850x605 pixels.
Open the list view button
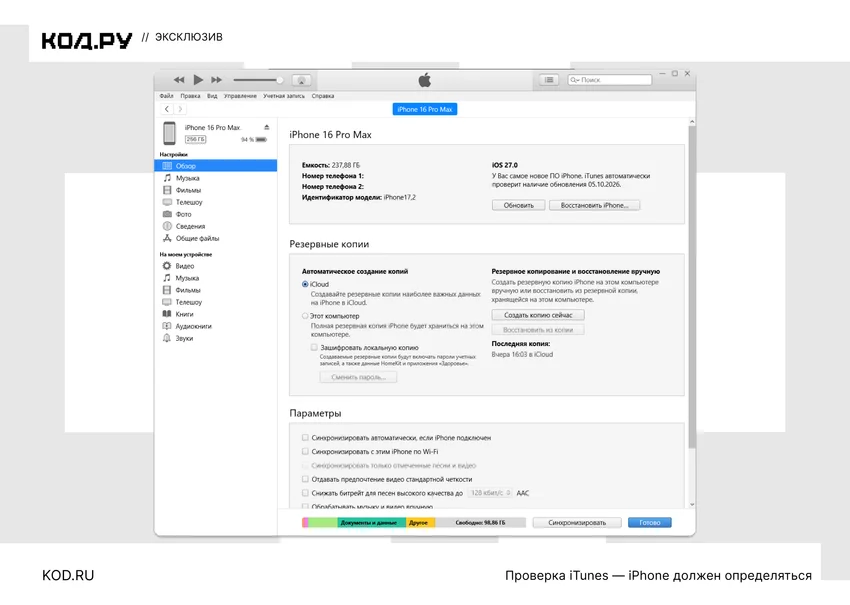coord(549,80)
